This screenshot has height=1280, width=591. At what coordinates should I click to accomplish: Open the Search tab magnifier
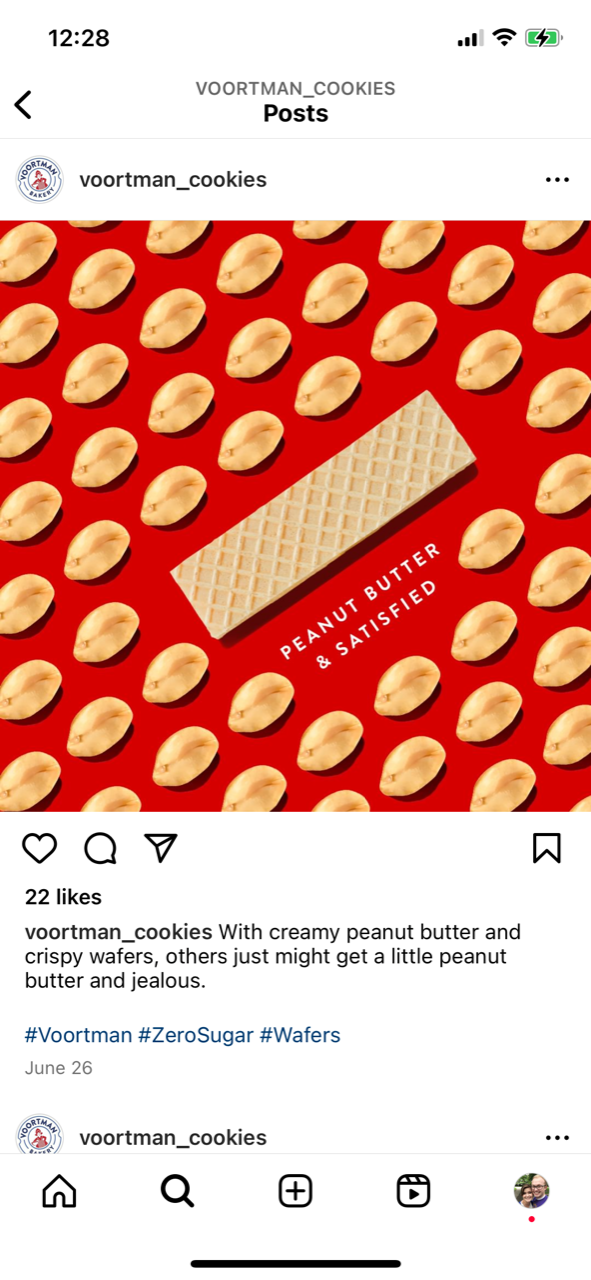[177, 1191]
